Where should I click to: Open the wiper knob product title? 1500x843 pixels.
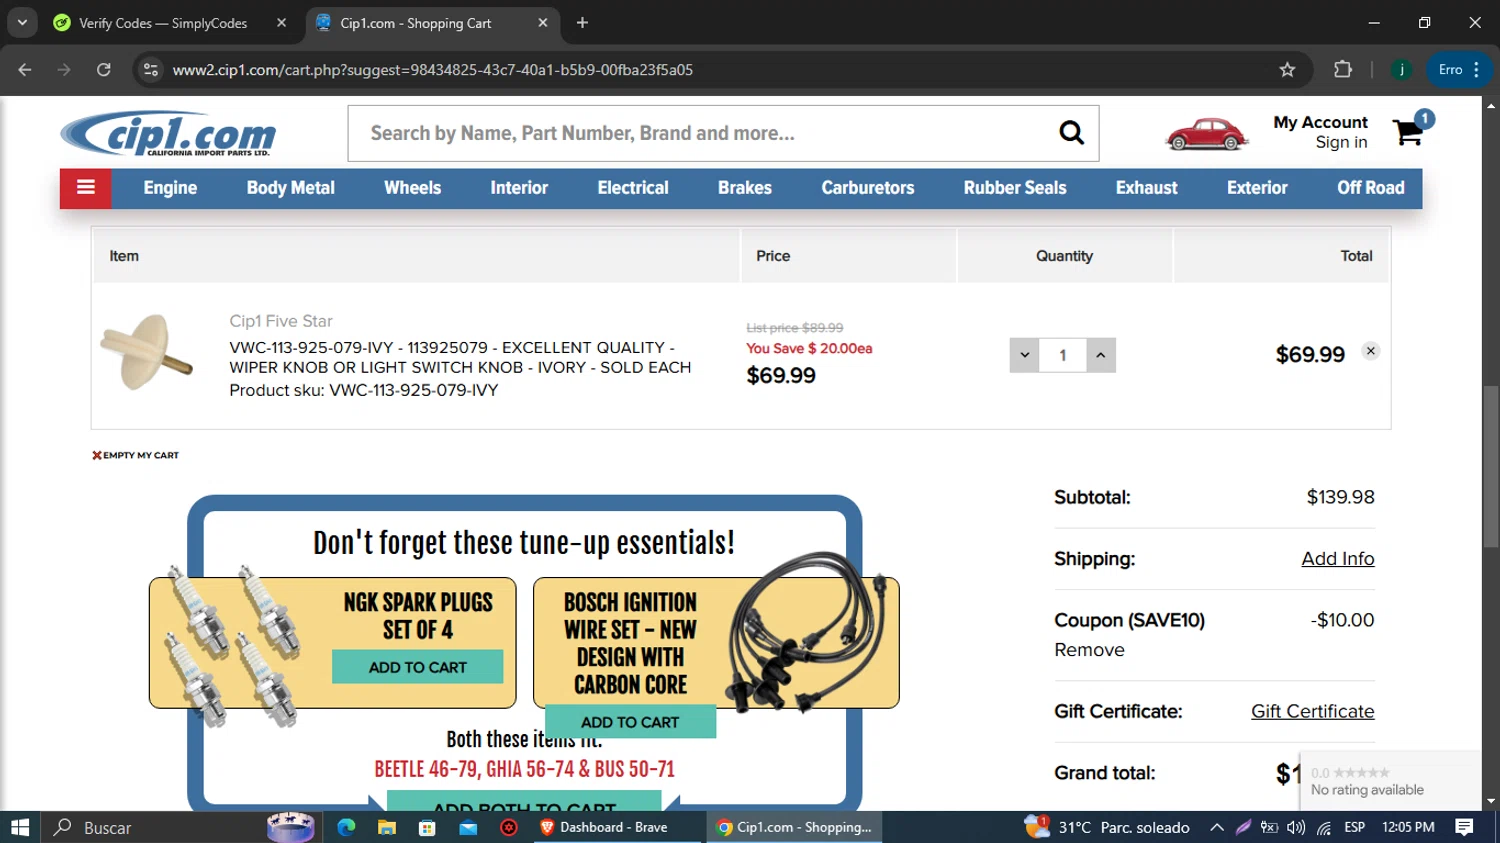(x=460, y=357)
